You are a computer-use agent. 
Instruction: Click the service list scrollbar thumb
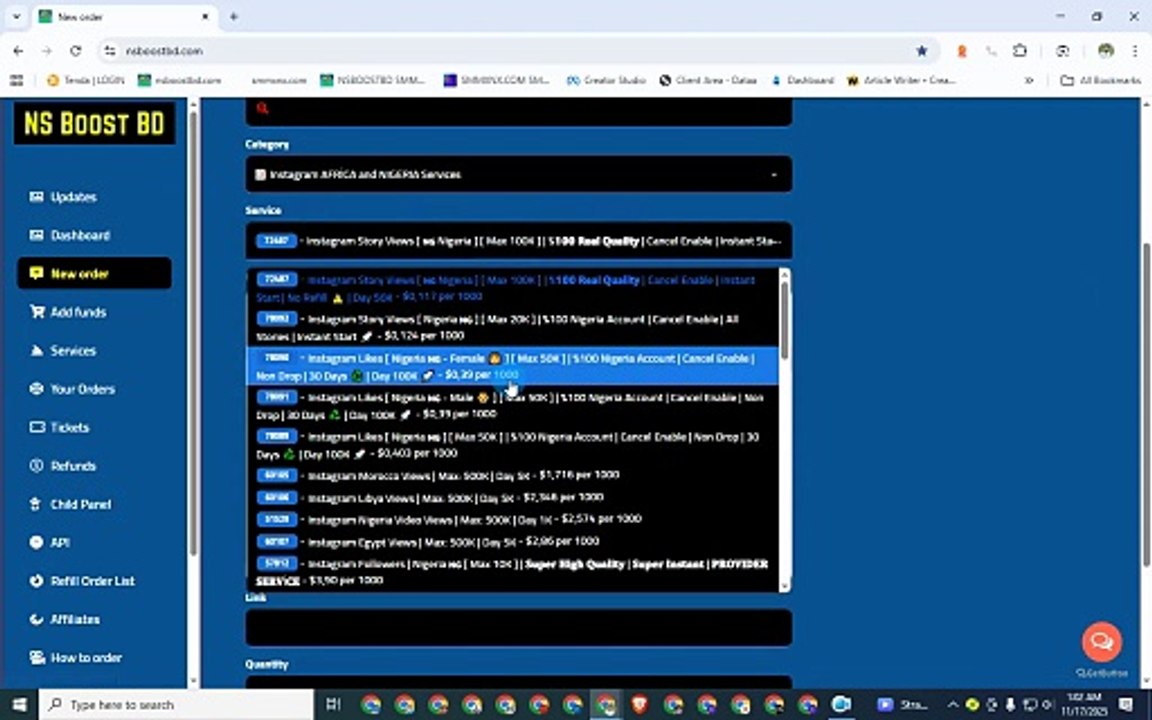coord(784,320)
